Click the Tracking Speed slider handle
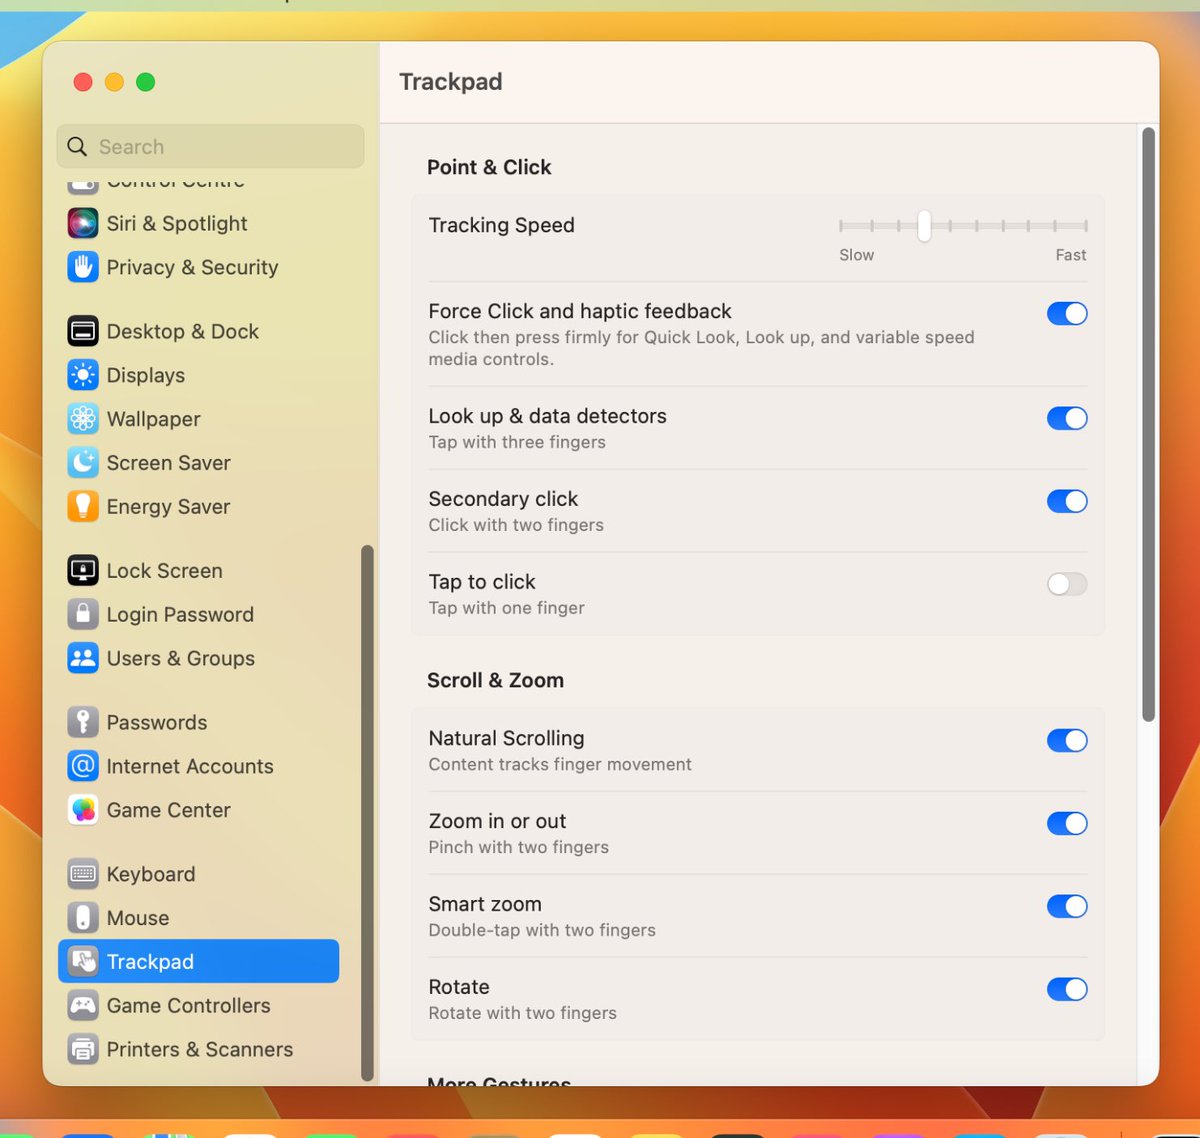1200x1138 pixels. [923, 226]
